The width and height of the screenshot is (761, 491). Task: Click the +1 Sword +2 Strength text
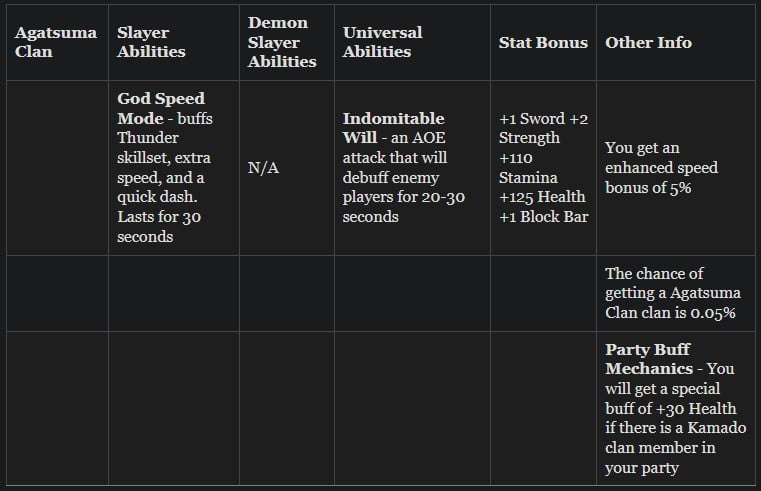tap(543, 128)
